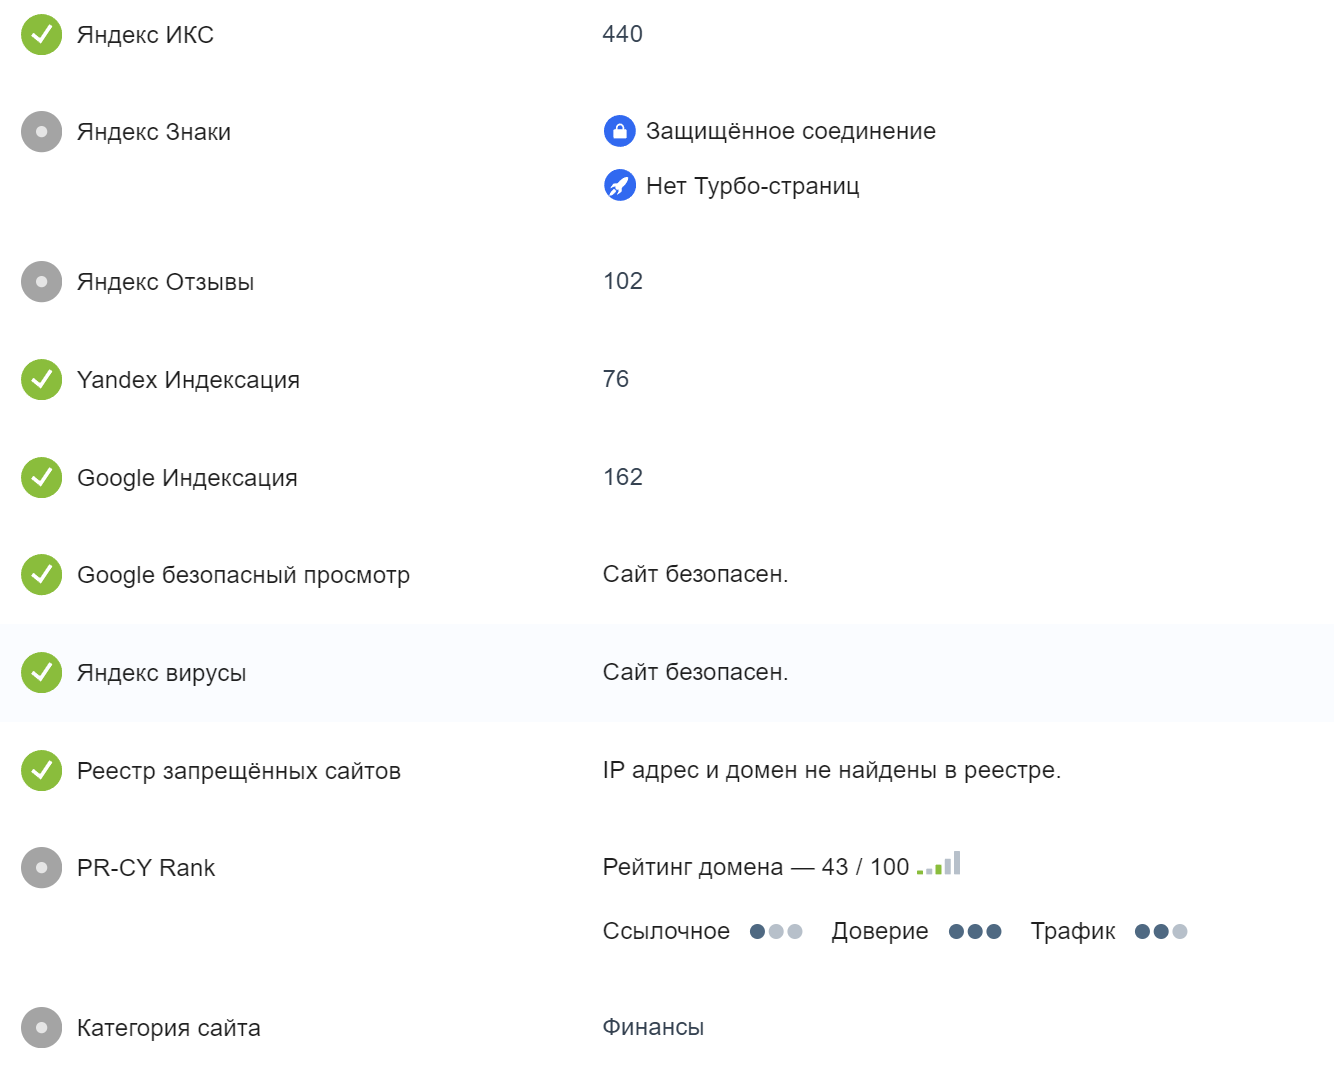This screenshot has width=1334, height=1067.
Task: Click the blue lock icon for Защищённое соединение
Action: click(620, 131)
